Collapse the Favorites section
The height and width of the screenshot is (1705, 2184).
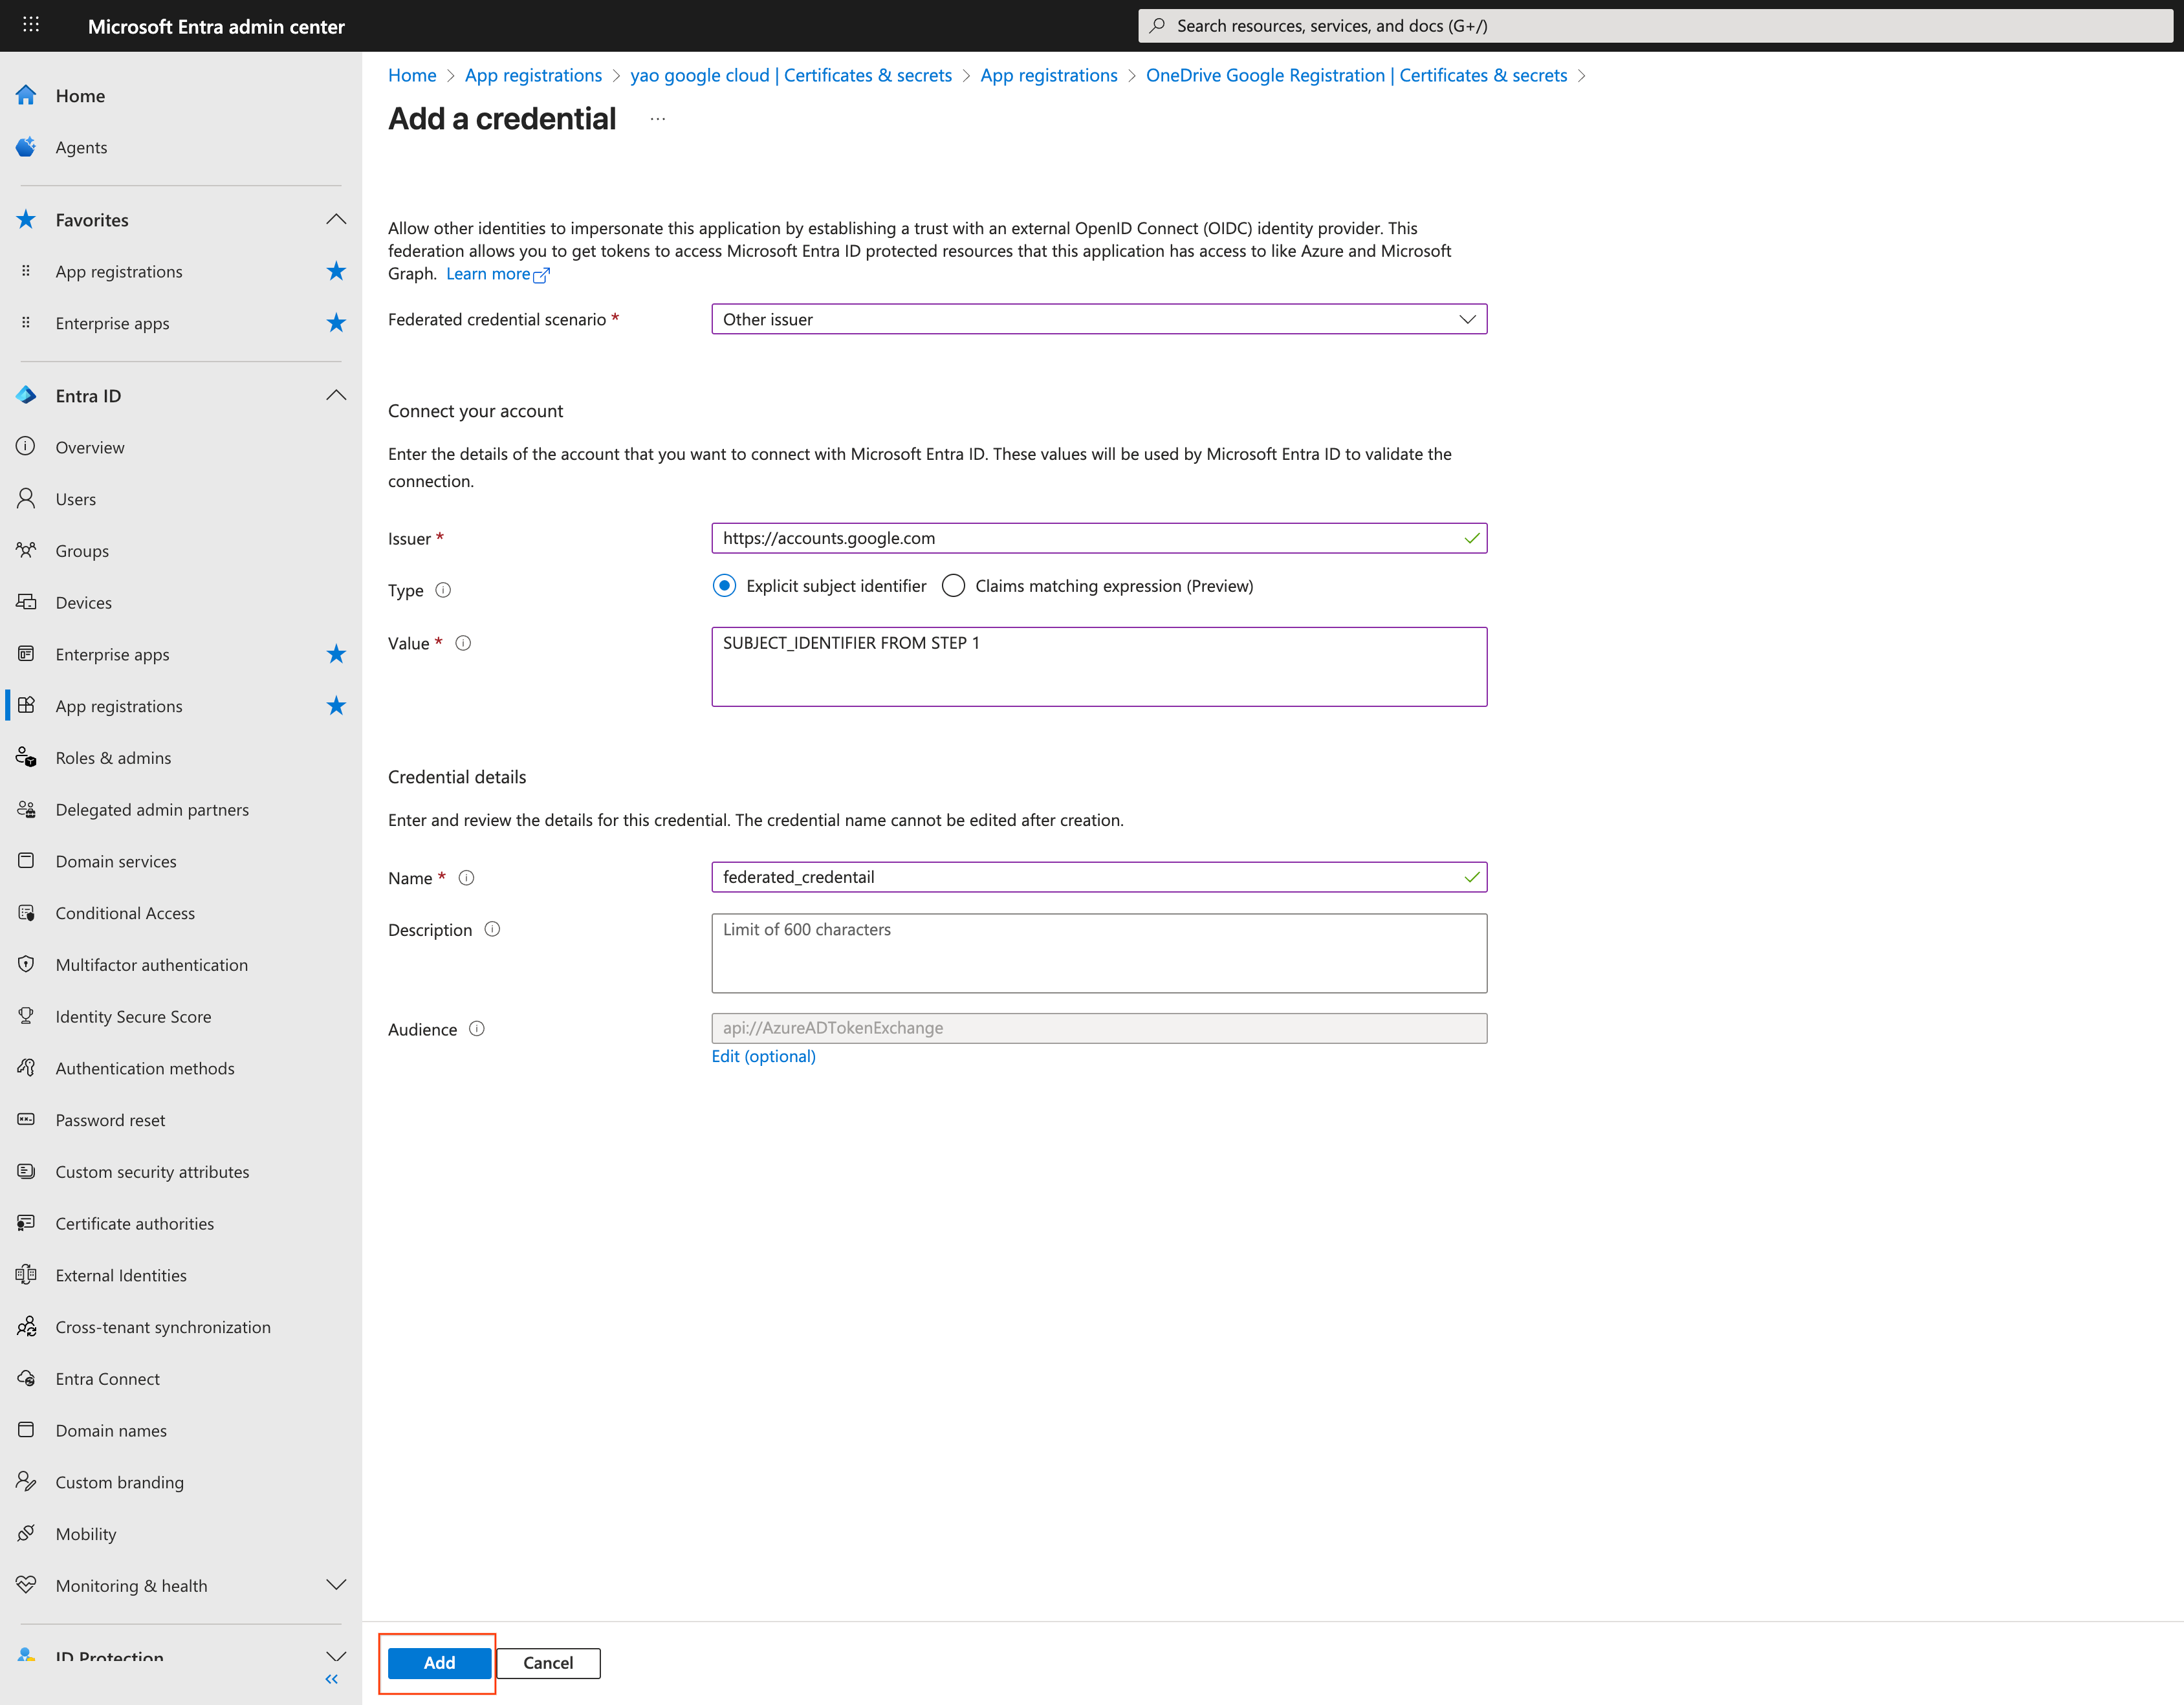[336, 219]
